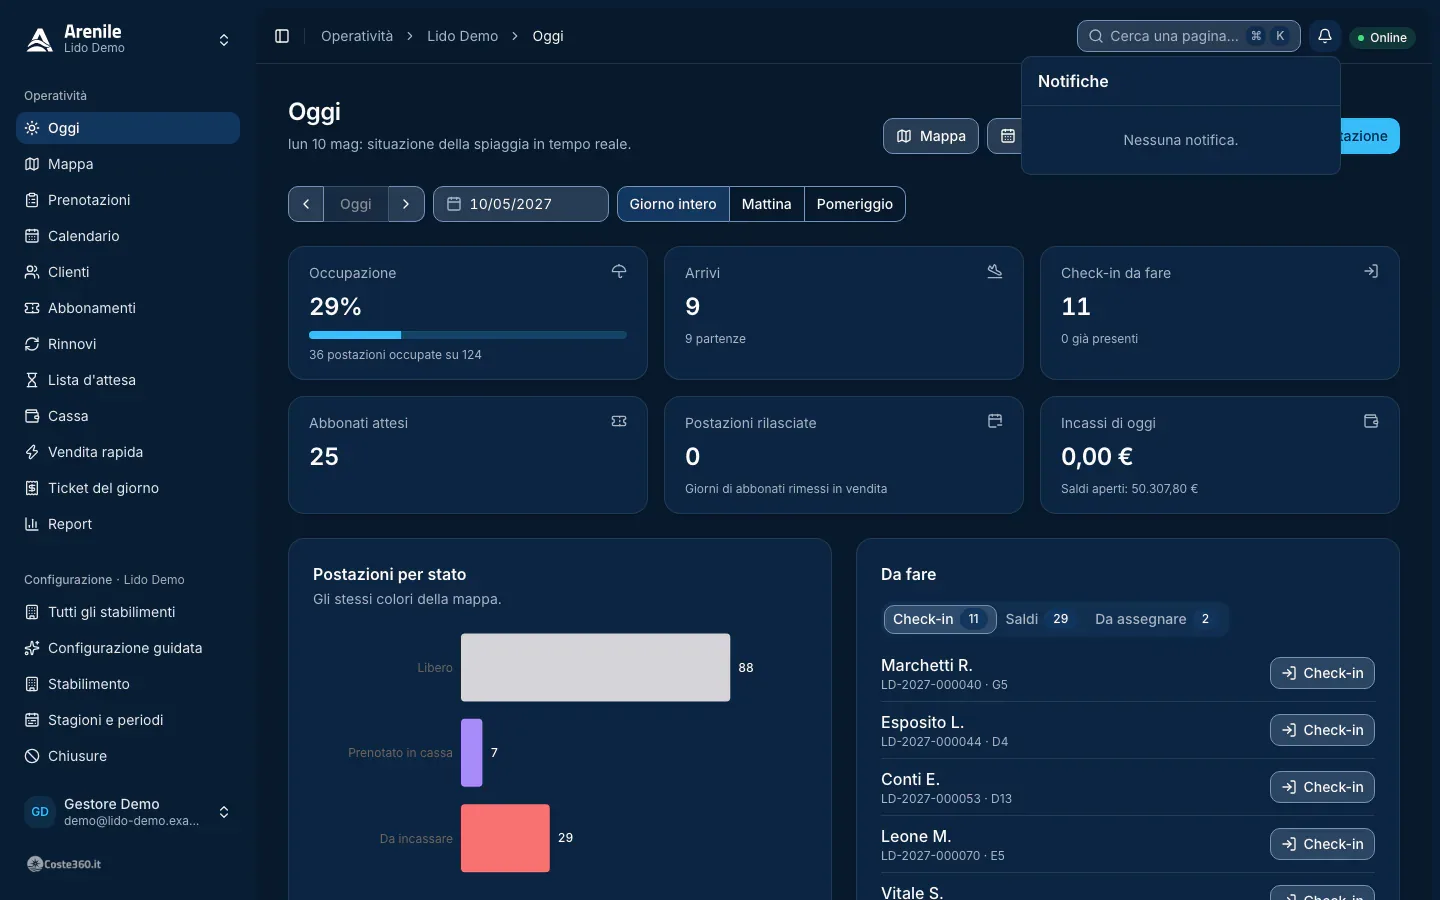
Task: Check in Leone M.
Action: coord(1322,844)
